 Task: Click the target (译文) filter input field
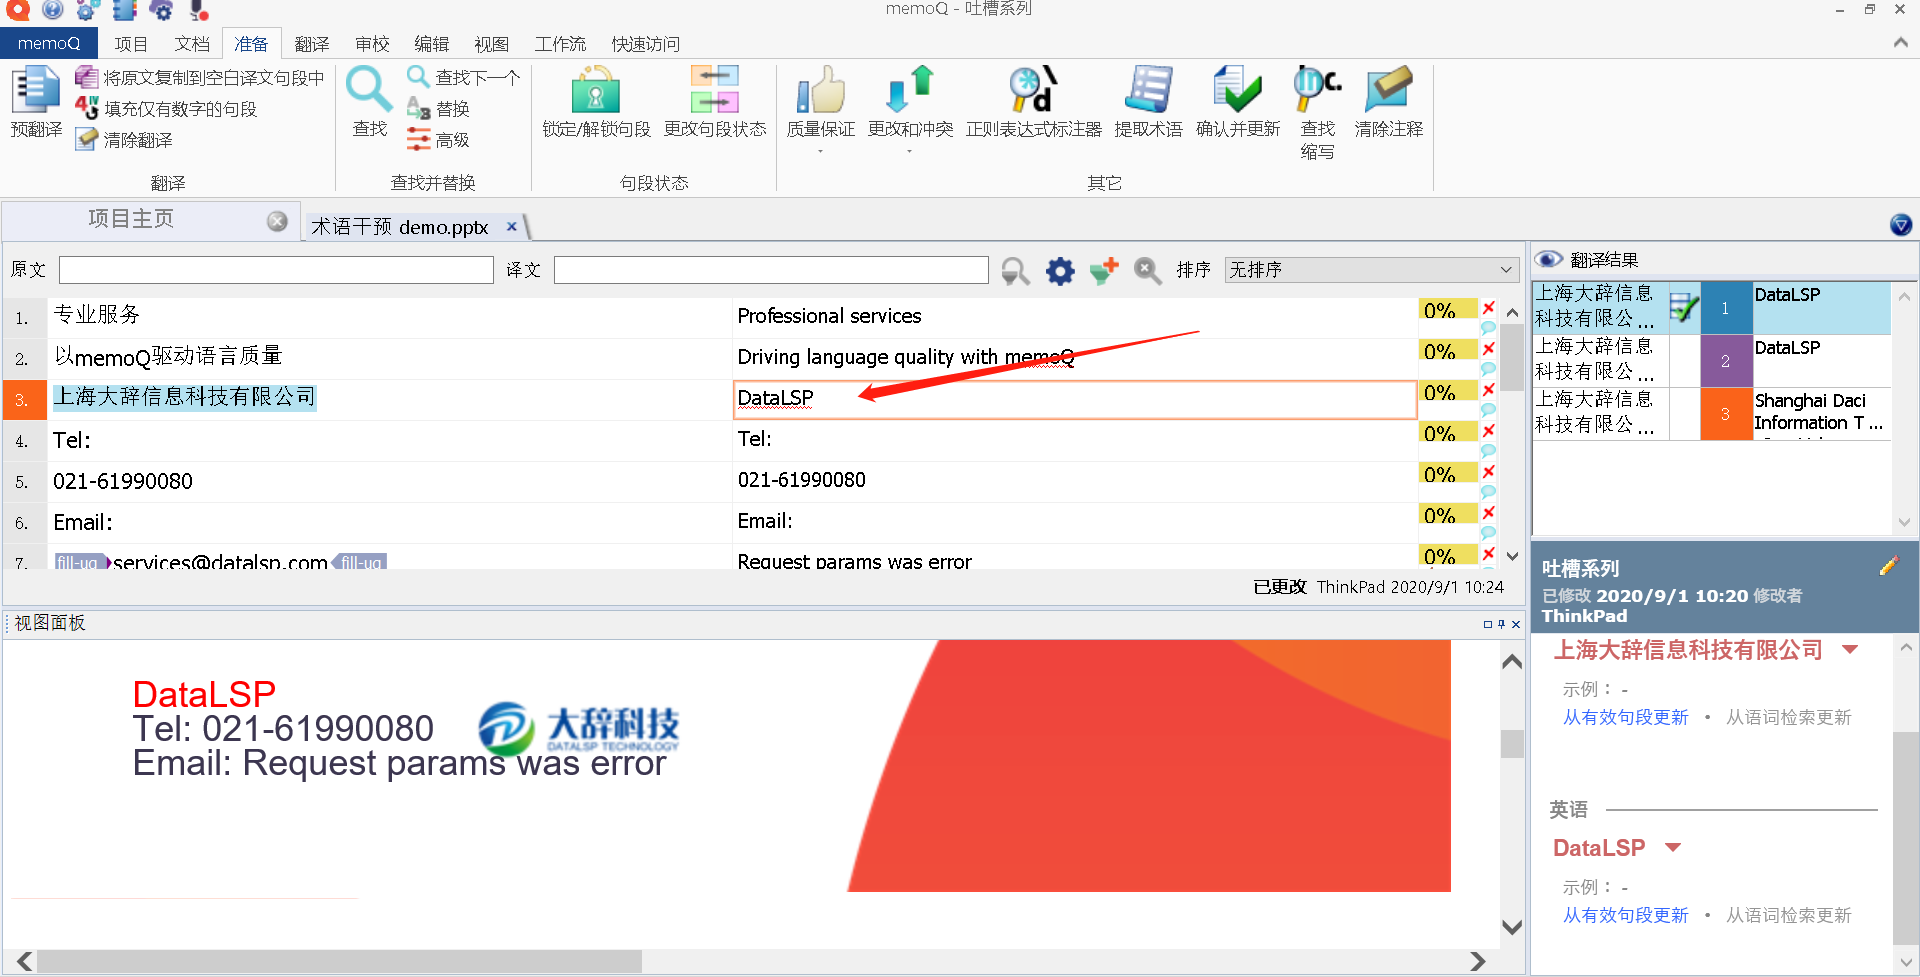[x=771, y=270]
